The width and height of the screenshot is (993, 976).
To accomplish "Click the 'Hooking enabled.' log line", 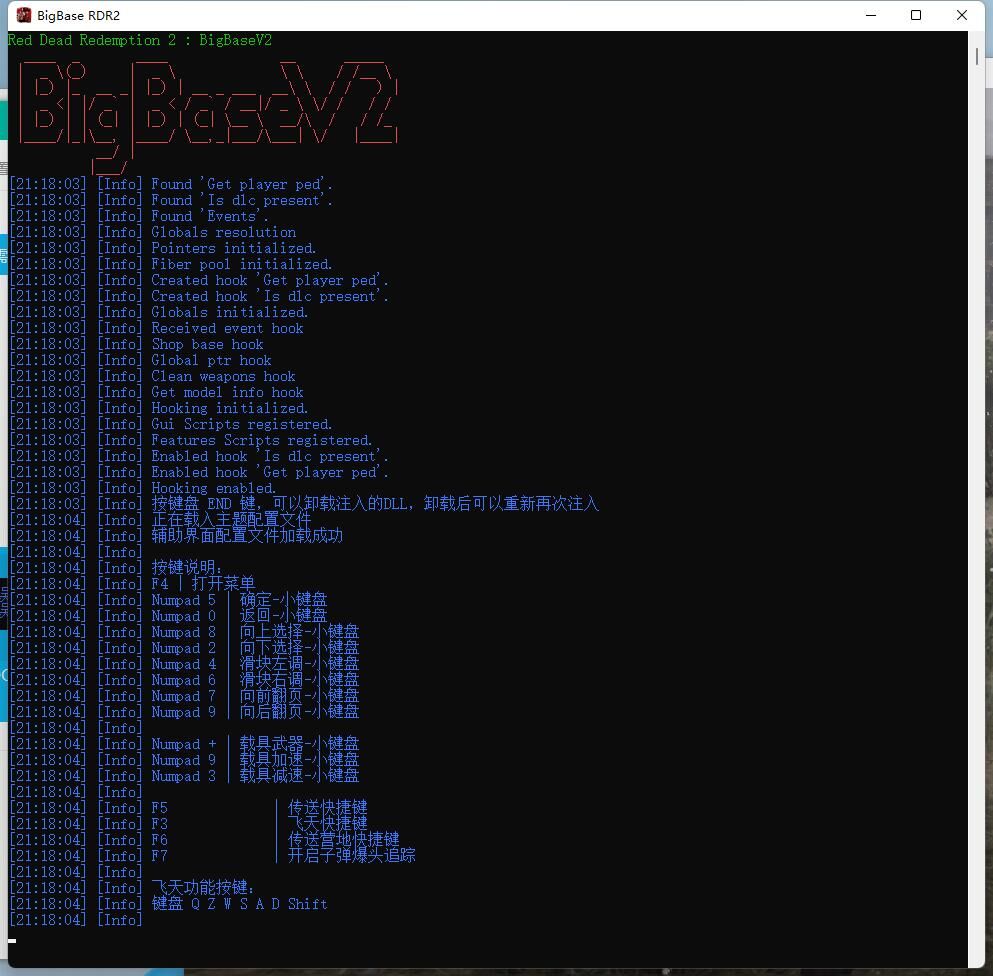I will [143, 488].
